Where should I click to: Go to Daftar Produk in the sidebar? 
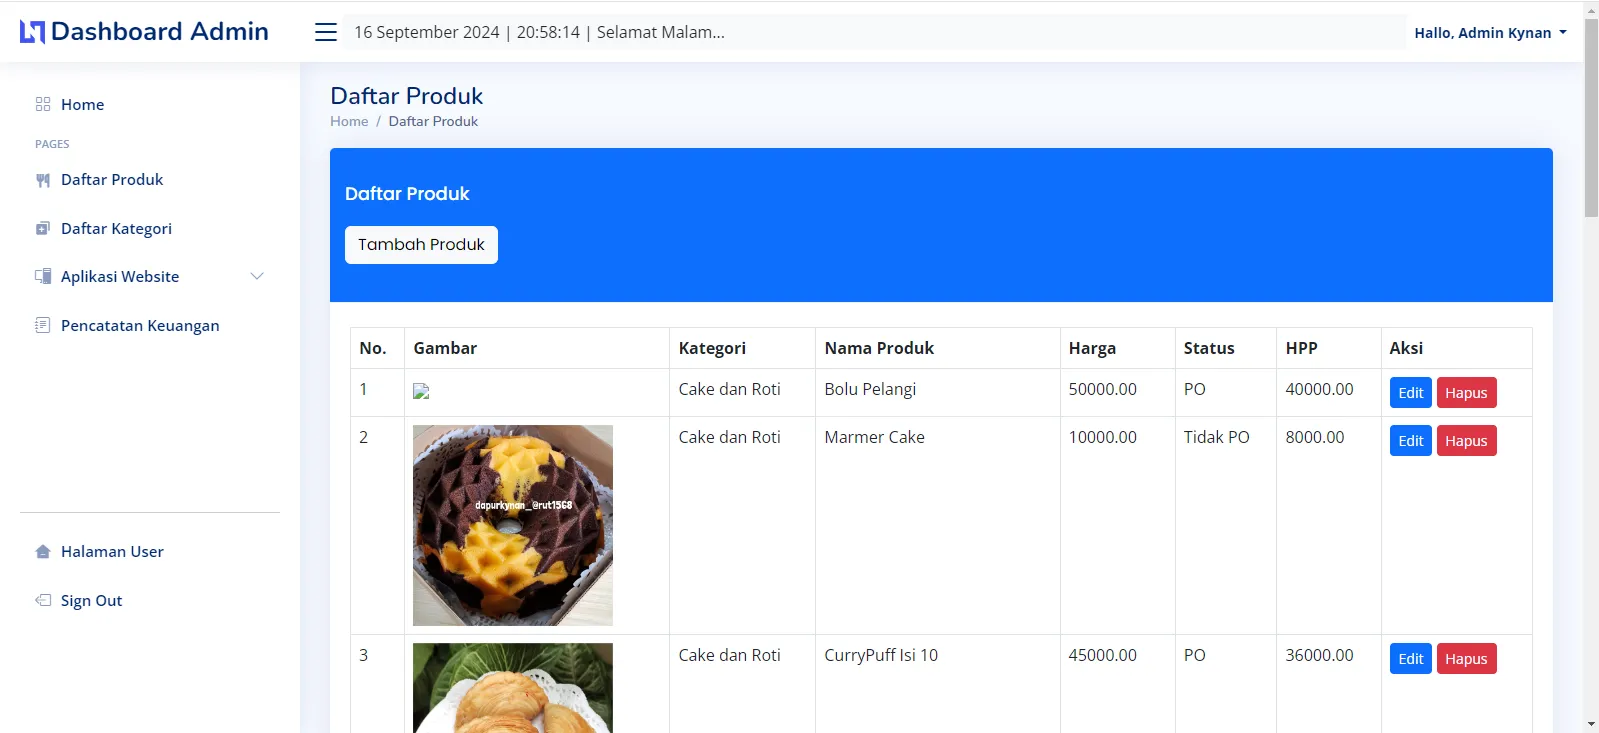pyautogui.click(x=112, y=180)
